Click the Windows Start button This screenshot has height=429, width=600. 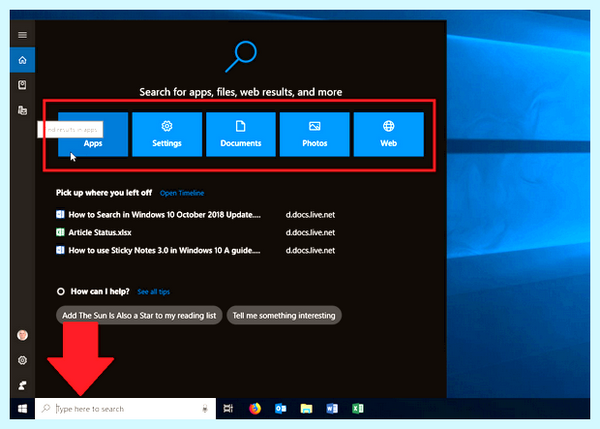point(22,409)
